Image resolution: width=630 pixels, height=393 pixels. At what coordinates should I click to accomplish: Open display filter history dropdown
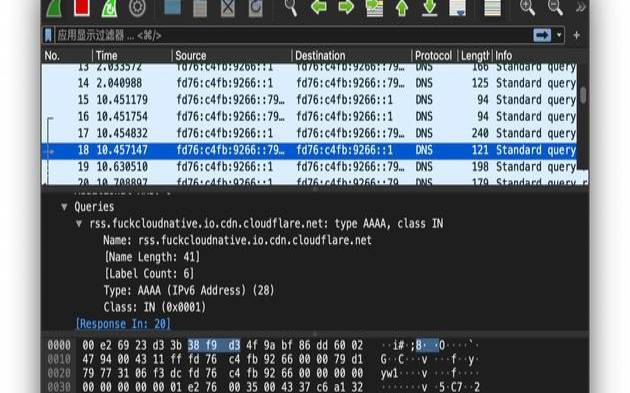pos(559,35)
